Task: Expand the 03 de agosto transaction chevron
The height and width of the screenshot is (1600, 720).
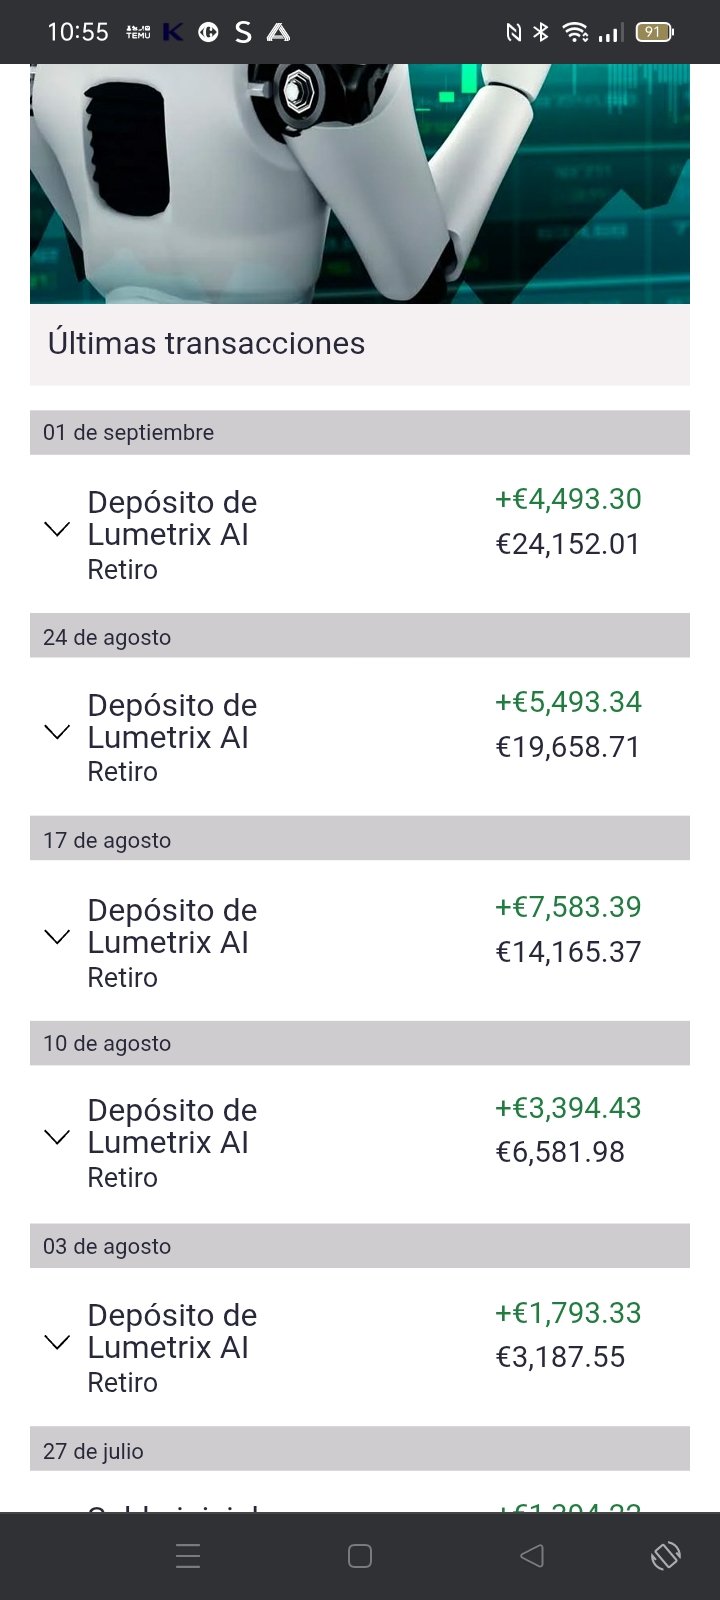Action: coord(58,1343)
